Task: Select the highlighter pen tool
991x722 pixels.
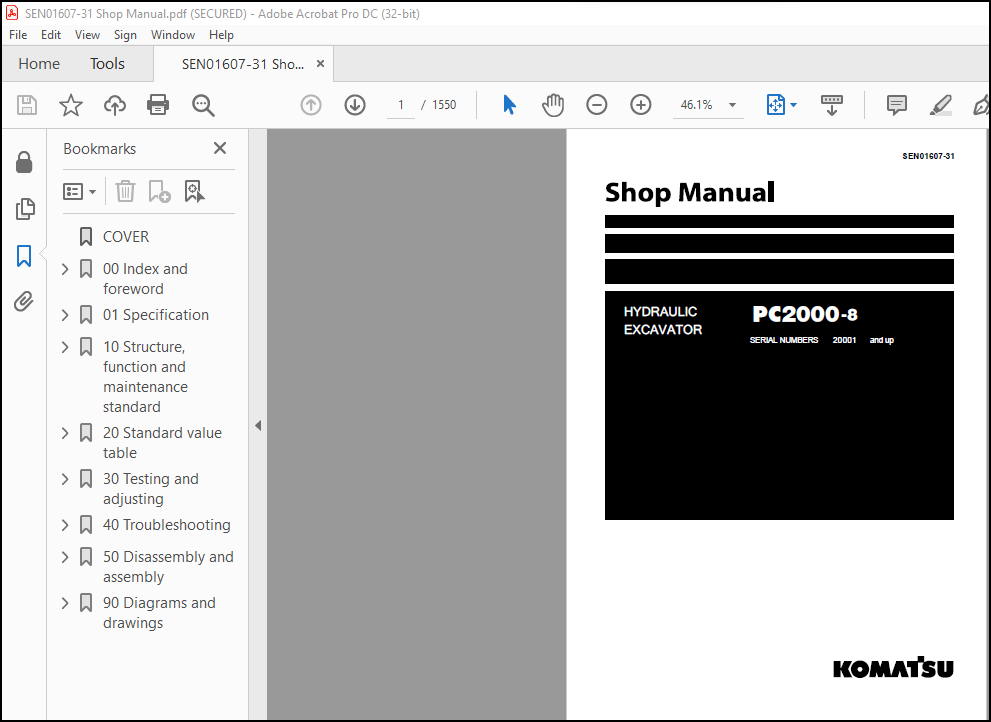Action: pos(941,105)
